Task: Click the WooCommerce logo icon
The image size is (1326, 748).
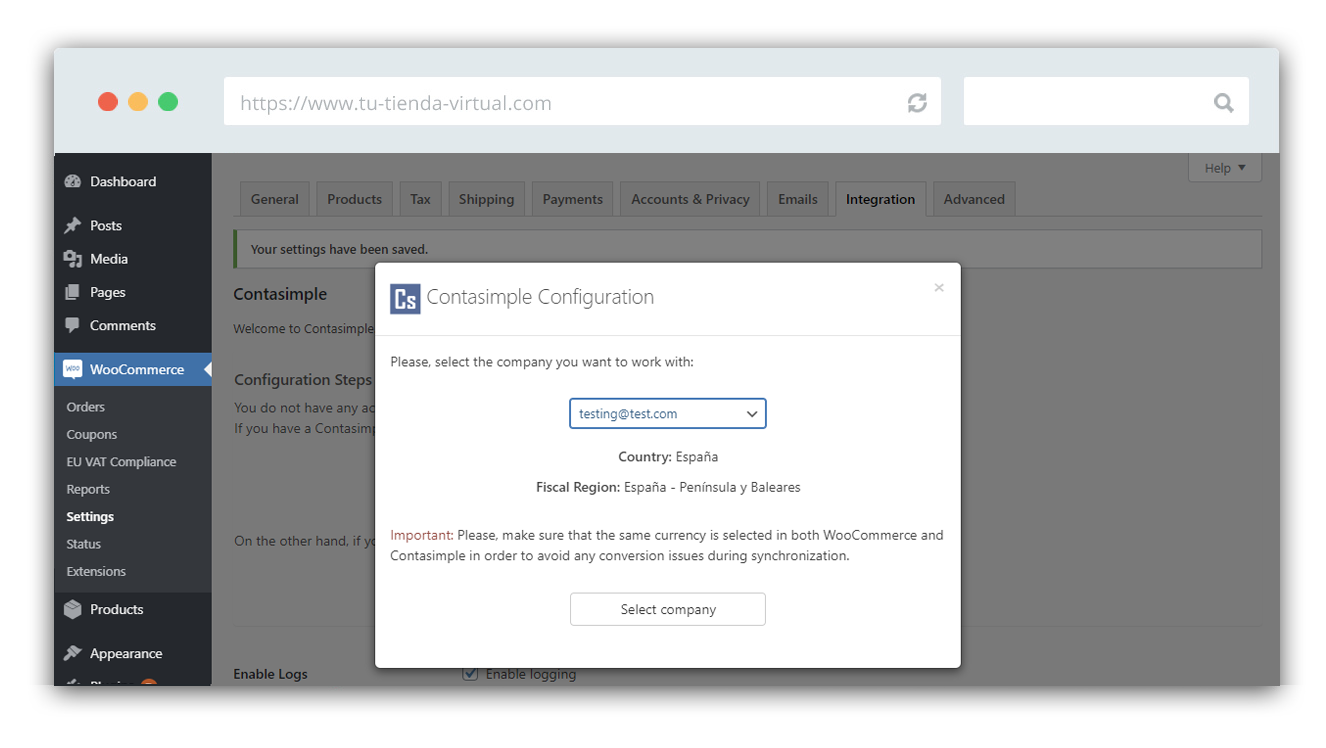Action: pyautogui.click(x=73, y=369)
